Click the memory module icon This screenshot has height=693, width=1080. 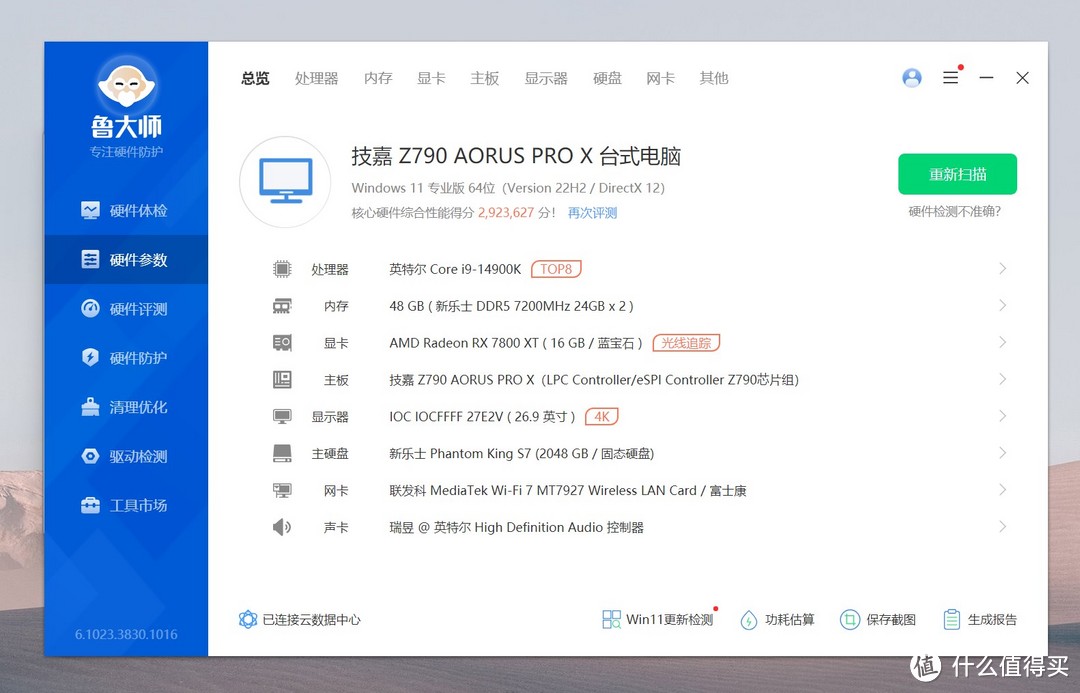tap(282, 306)
